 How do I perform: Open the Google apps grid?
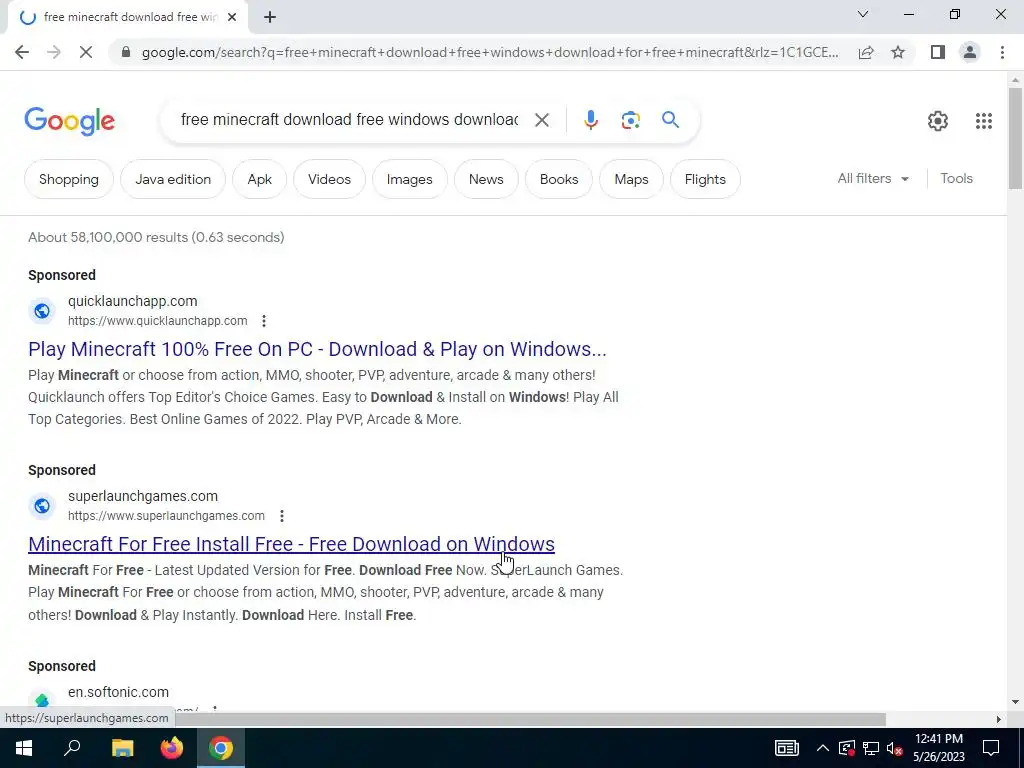[984, 121]
